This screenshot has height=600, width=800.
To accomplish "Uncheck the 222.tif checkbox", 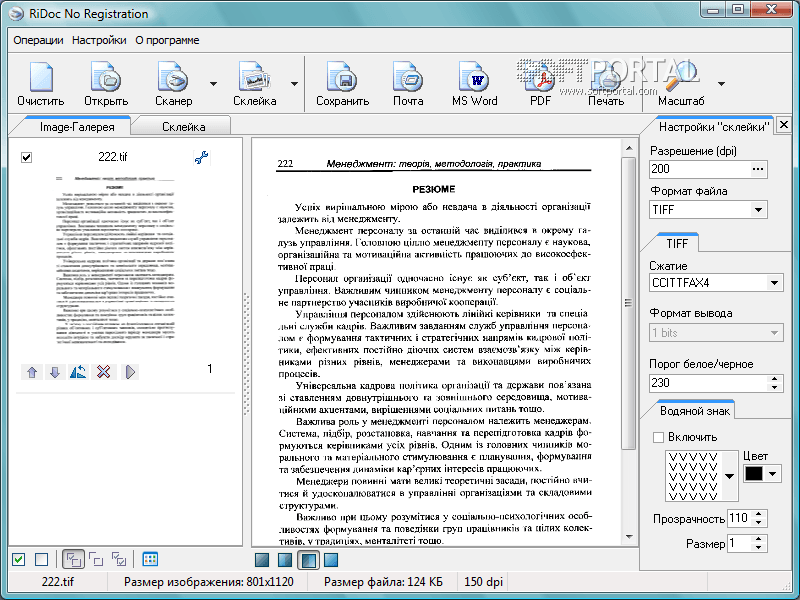I will (27, 158).
